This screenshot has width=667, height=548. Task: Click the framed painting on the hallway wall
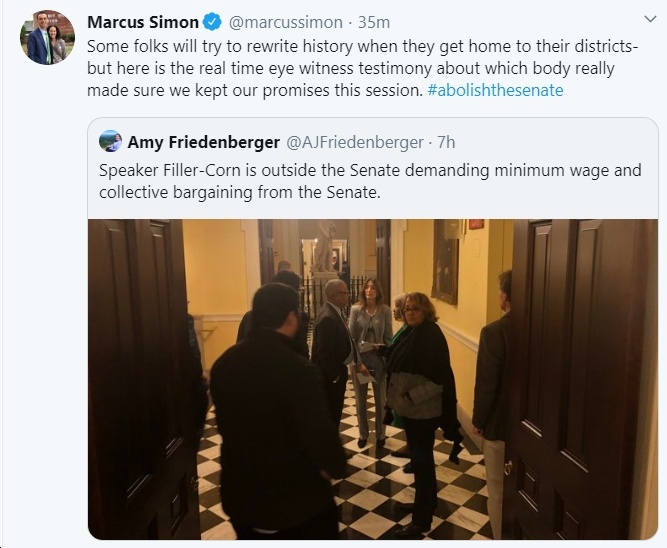click(445, 263)
